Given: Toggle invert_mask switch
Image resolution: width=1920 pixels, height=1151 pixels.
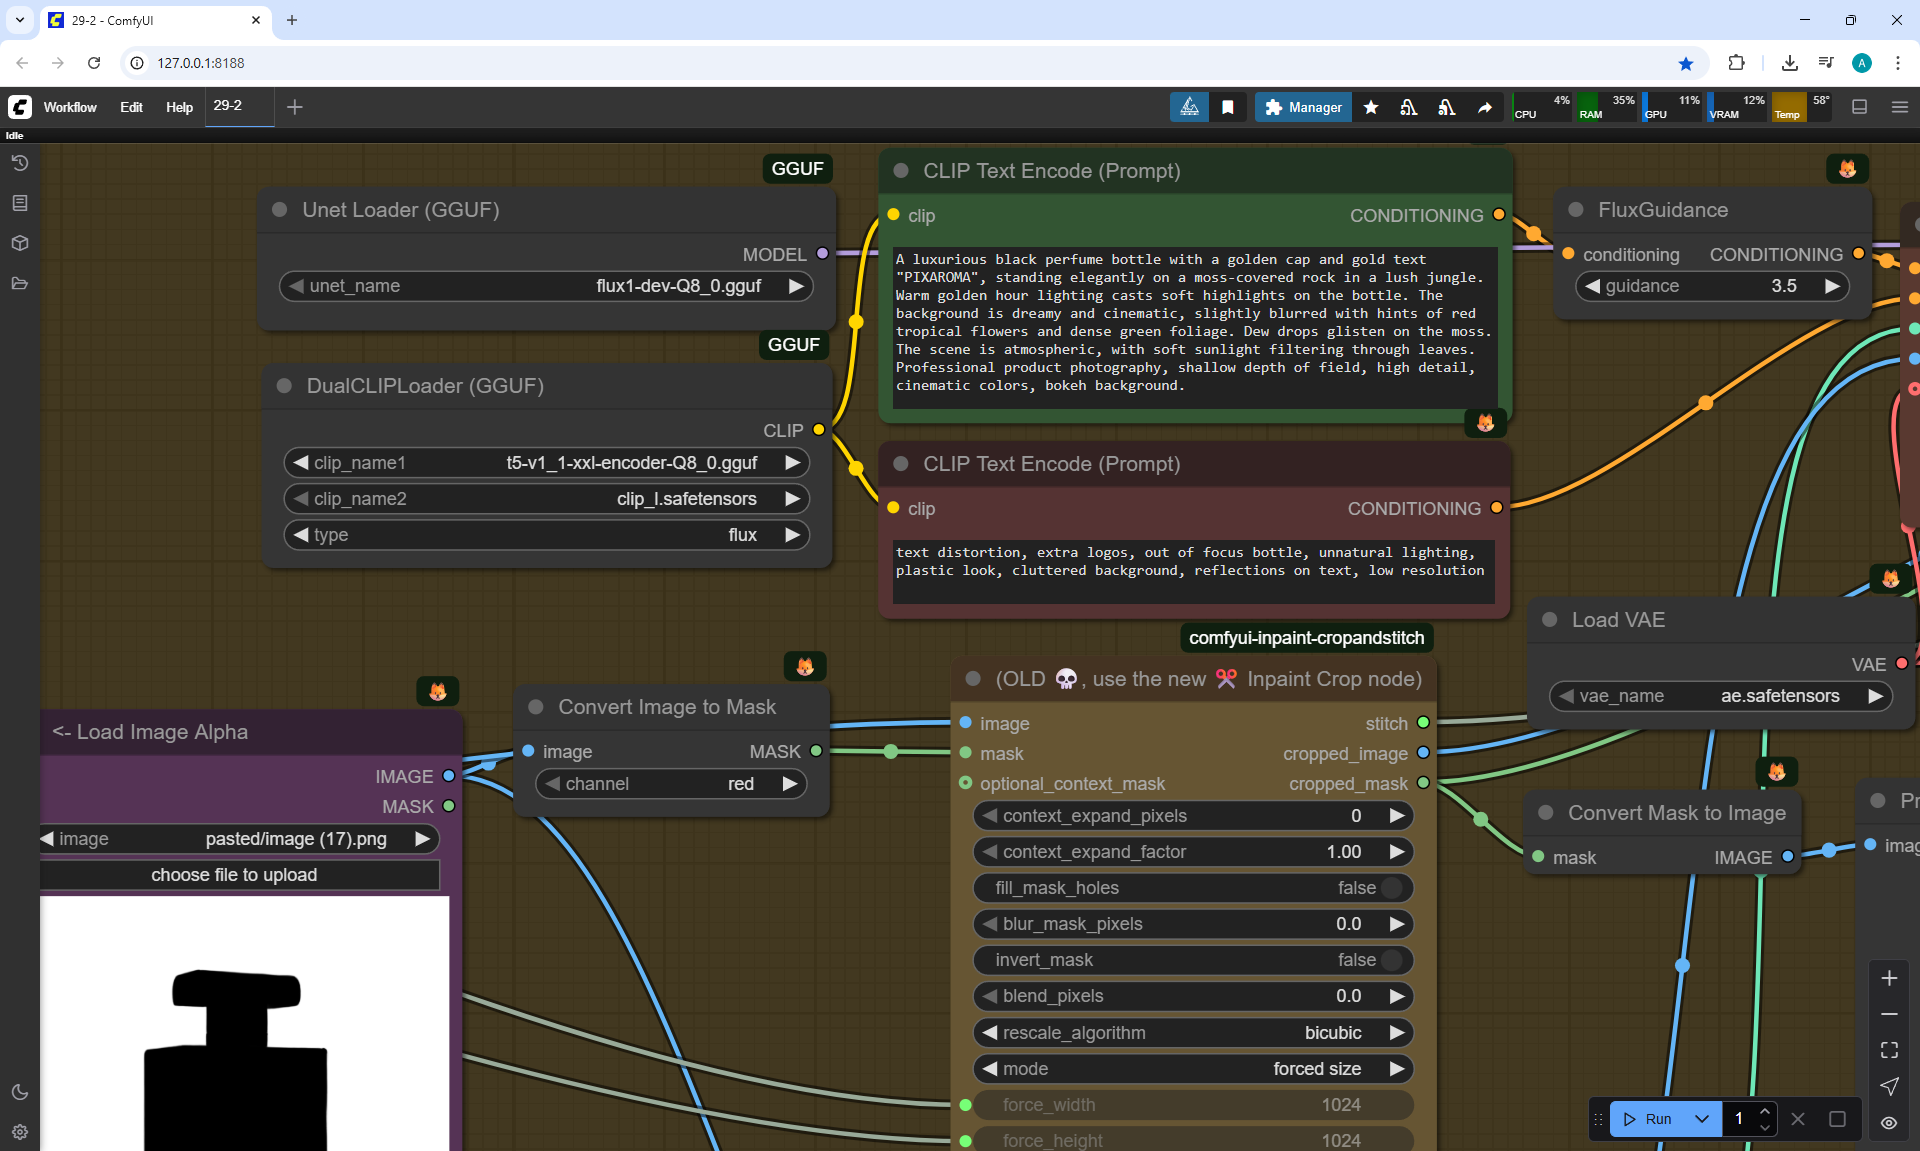Looking at the screenshot, I should coord(1391,960).
